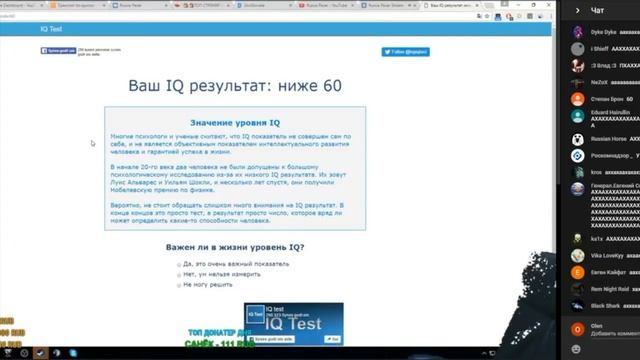
Task: Click the browser address bar
Action: click(245, 16)
